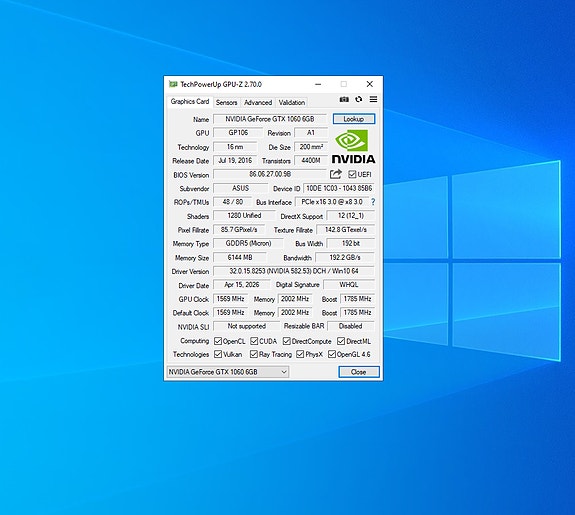Toggle the Vulkan checkbox
The width and height of the screenshot is (575, 515).
click(x=218, y=354)
